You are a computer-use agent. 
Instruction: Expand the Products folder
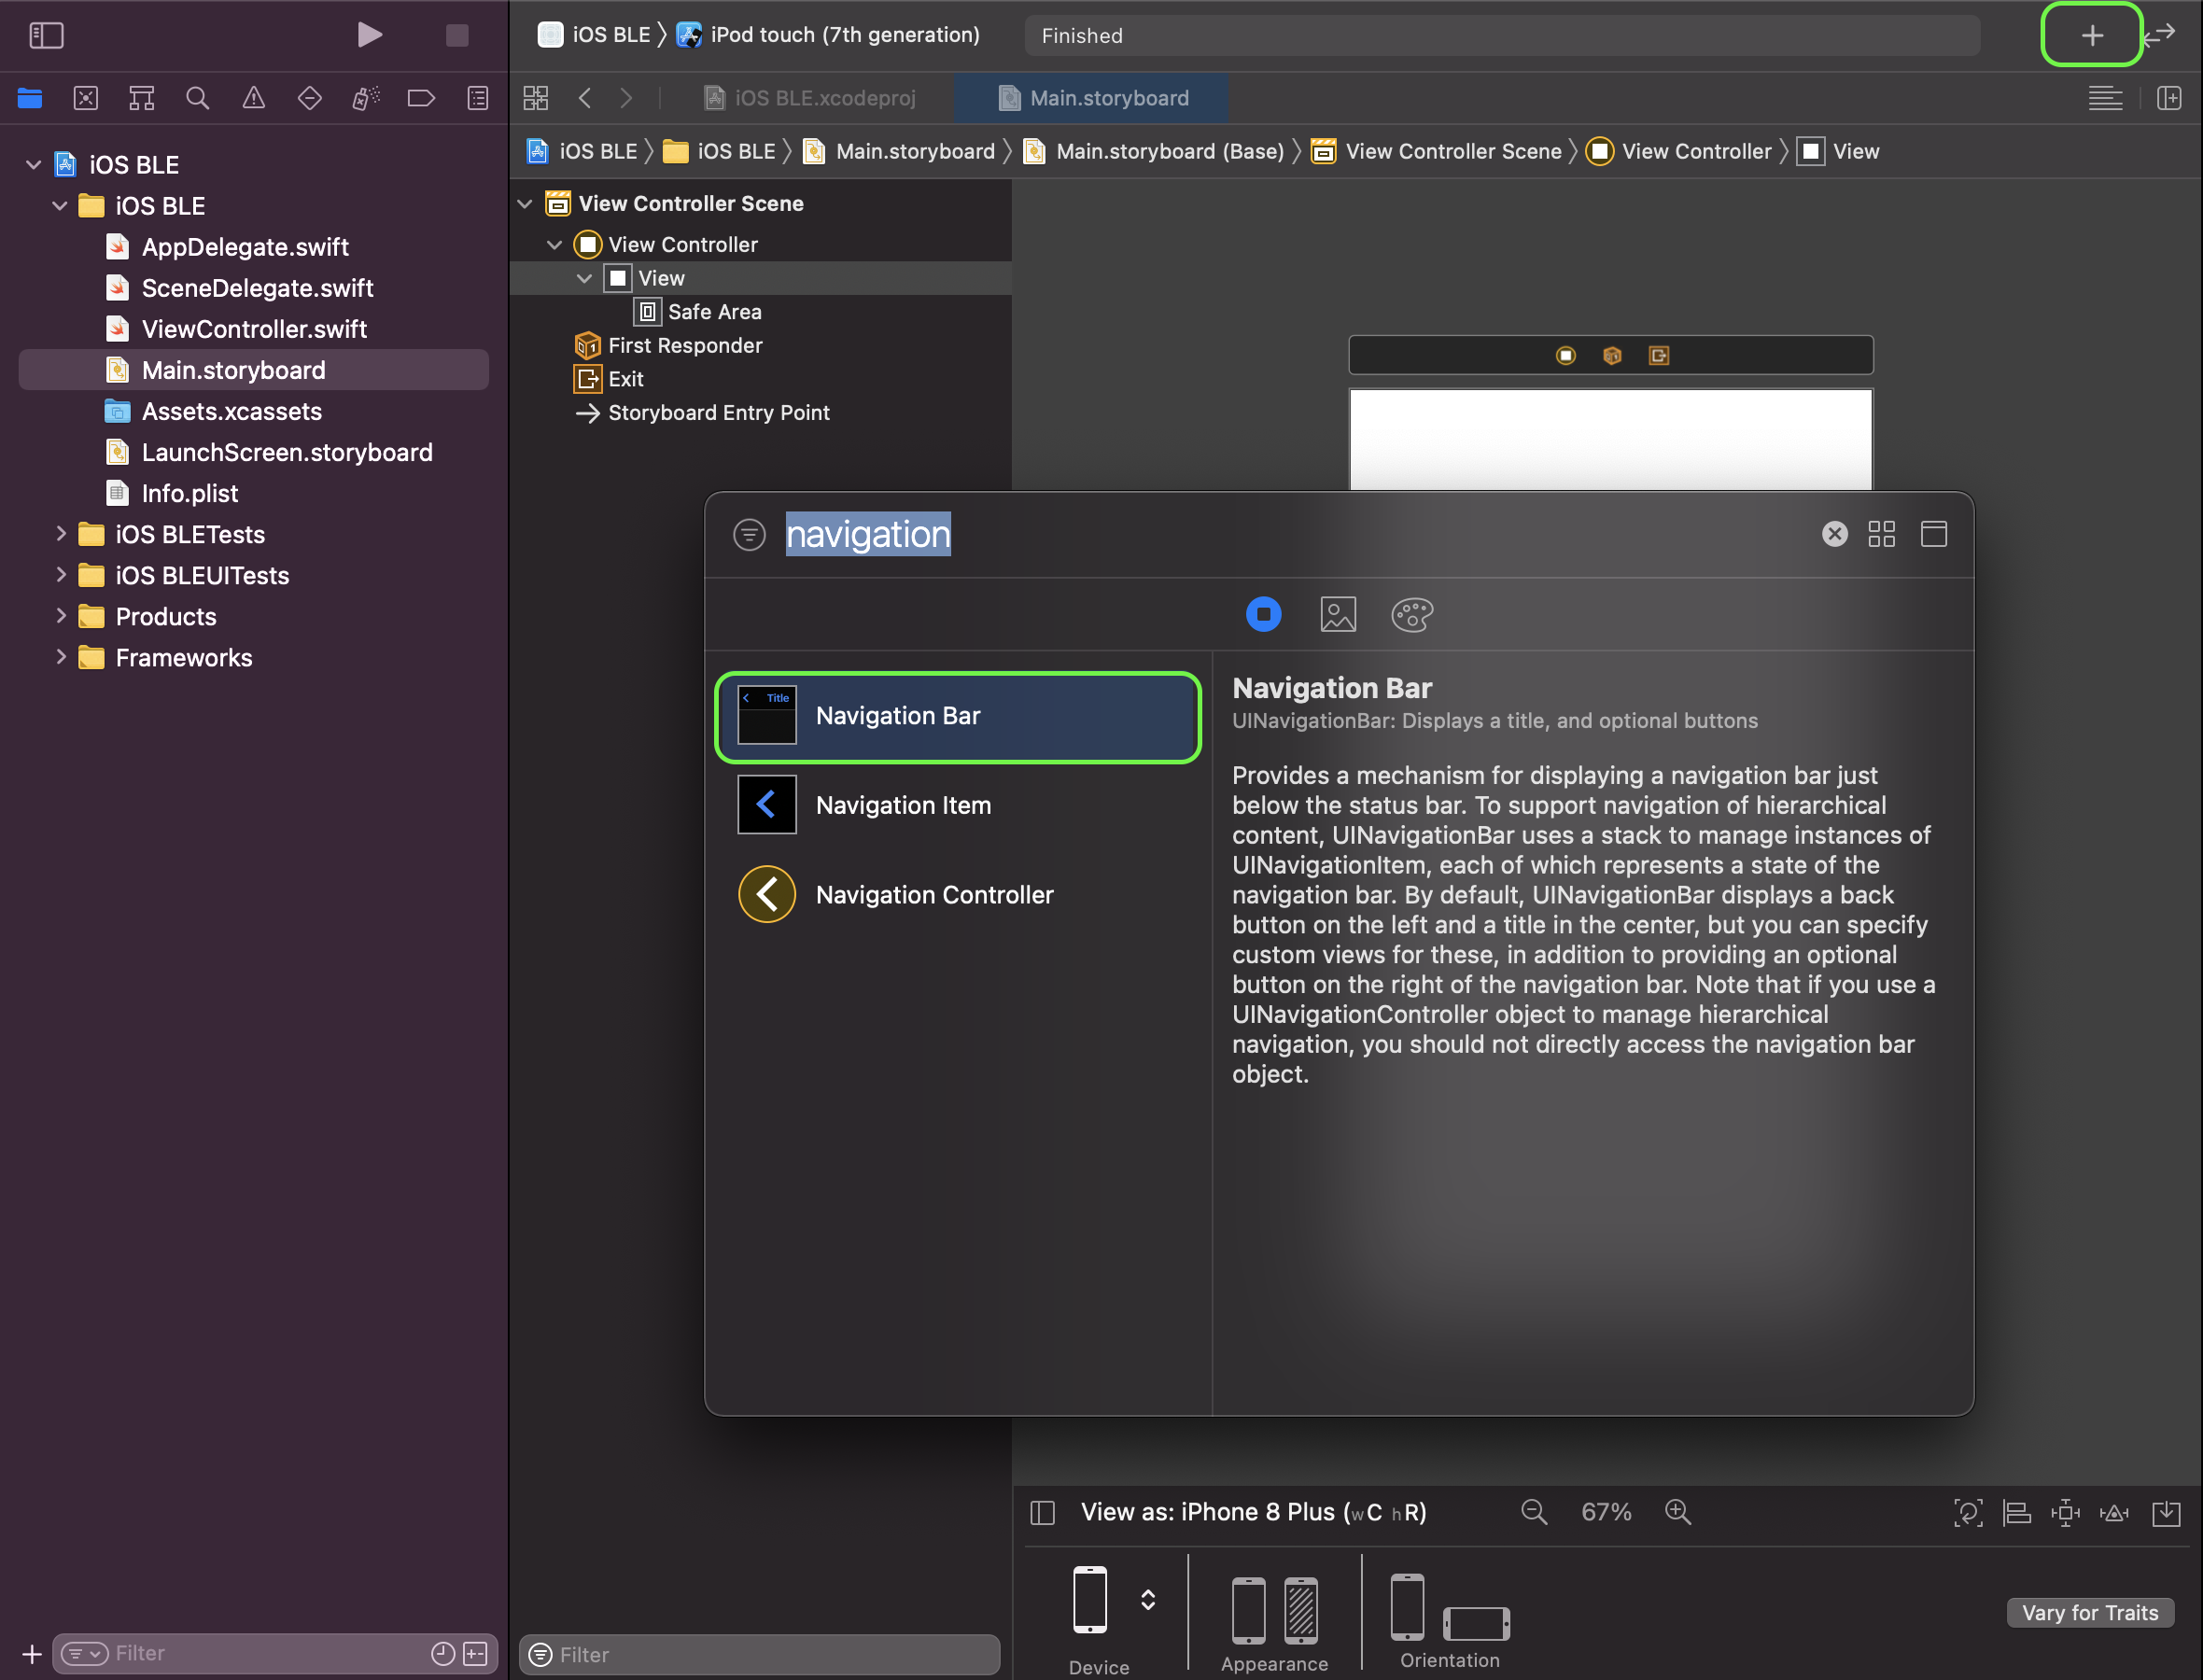pos(60,616)
